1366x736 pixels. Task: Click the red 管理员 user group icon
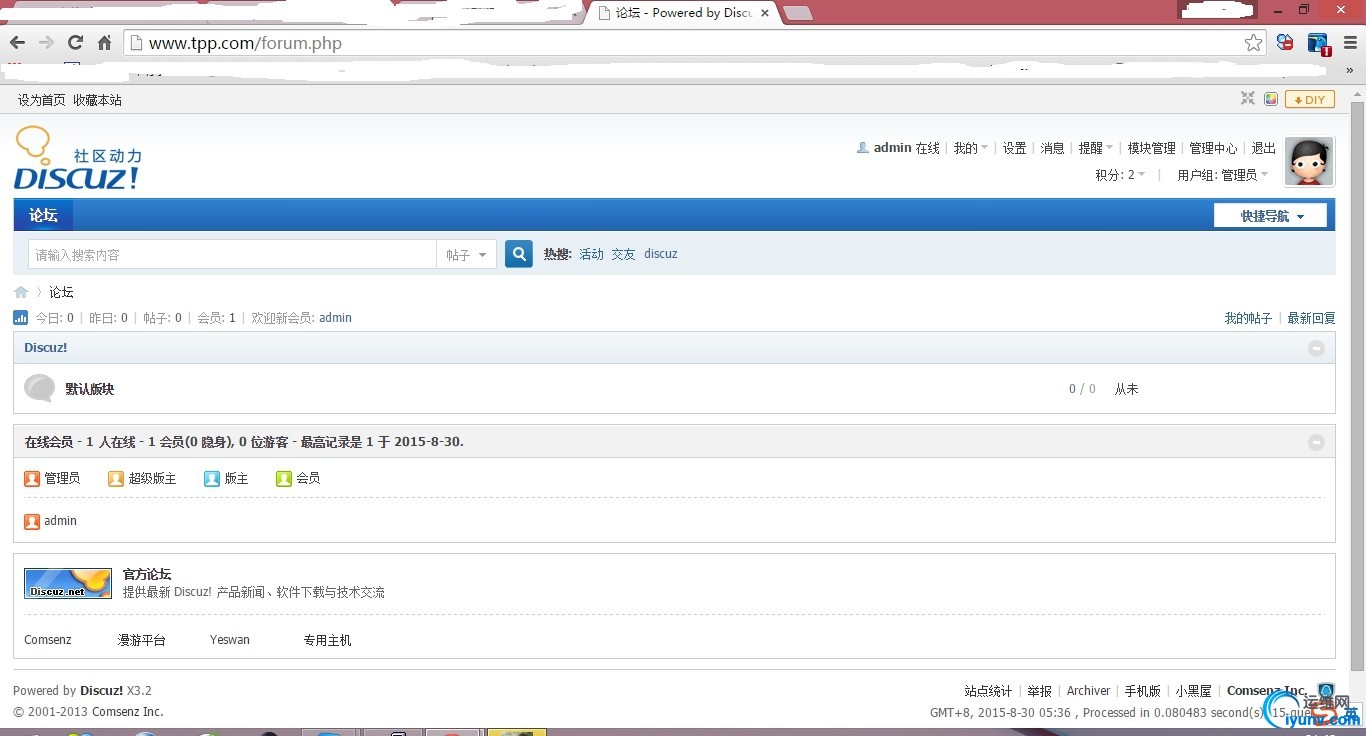coord(31,478)
